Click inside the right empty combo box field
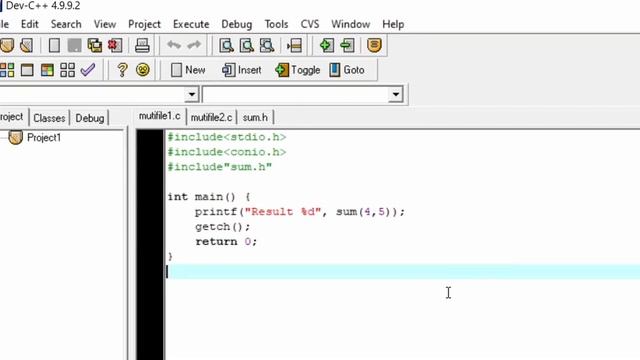This screenshot has width=640, height=360. tap(295, 95)
